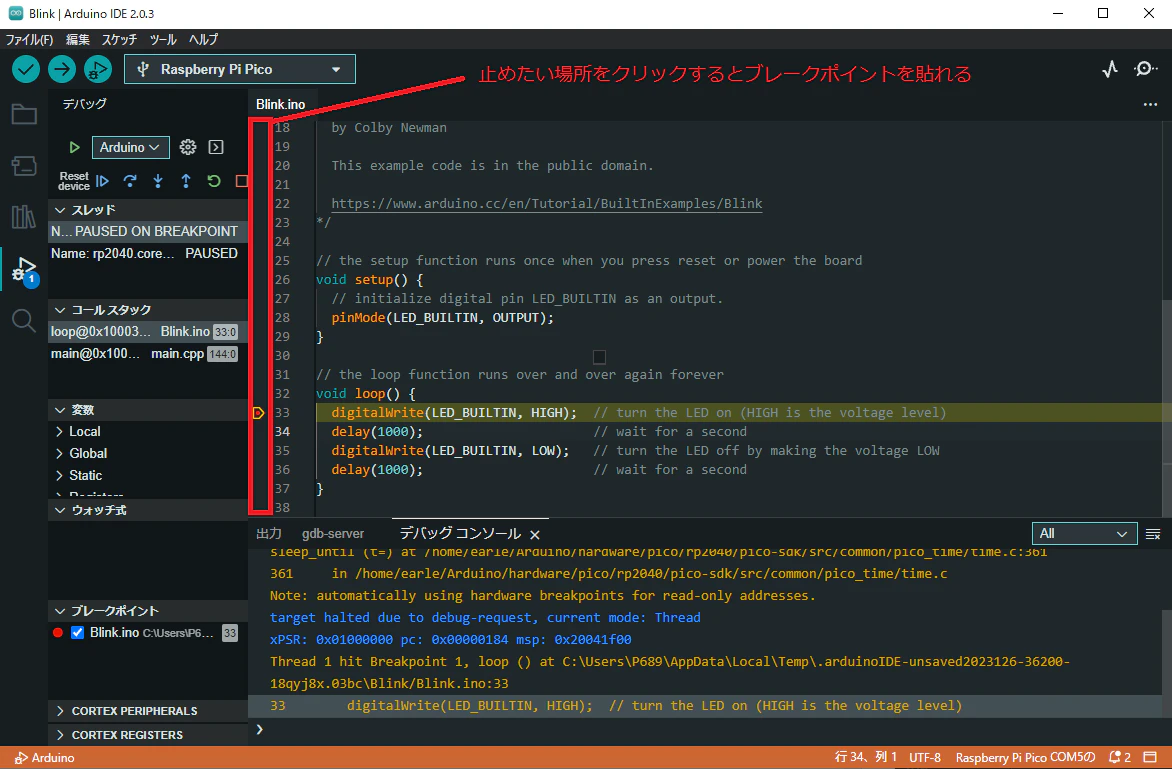
Task: Click the breakpoint marker on line 33
Action: [259, 413]
